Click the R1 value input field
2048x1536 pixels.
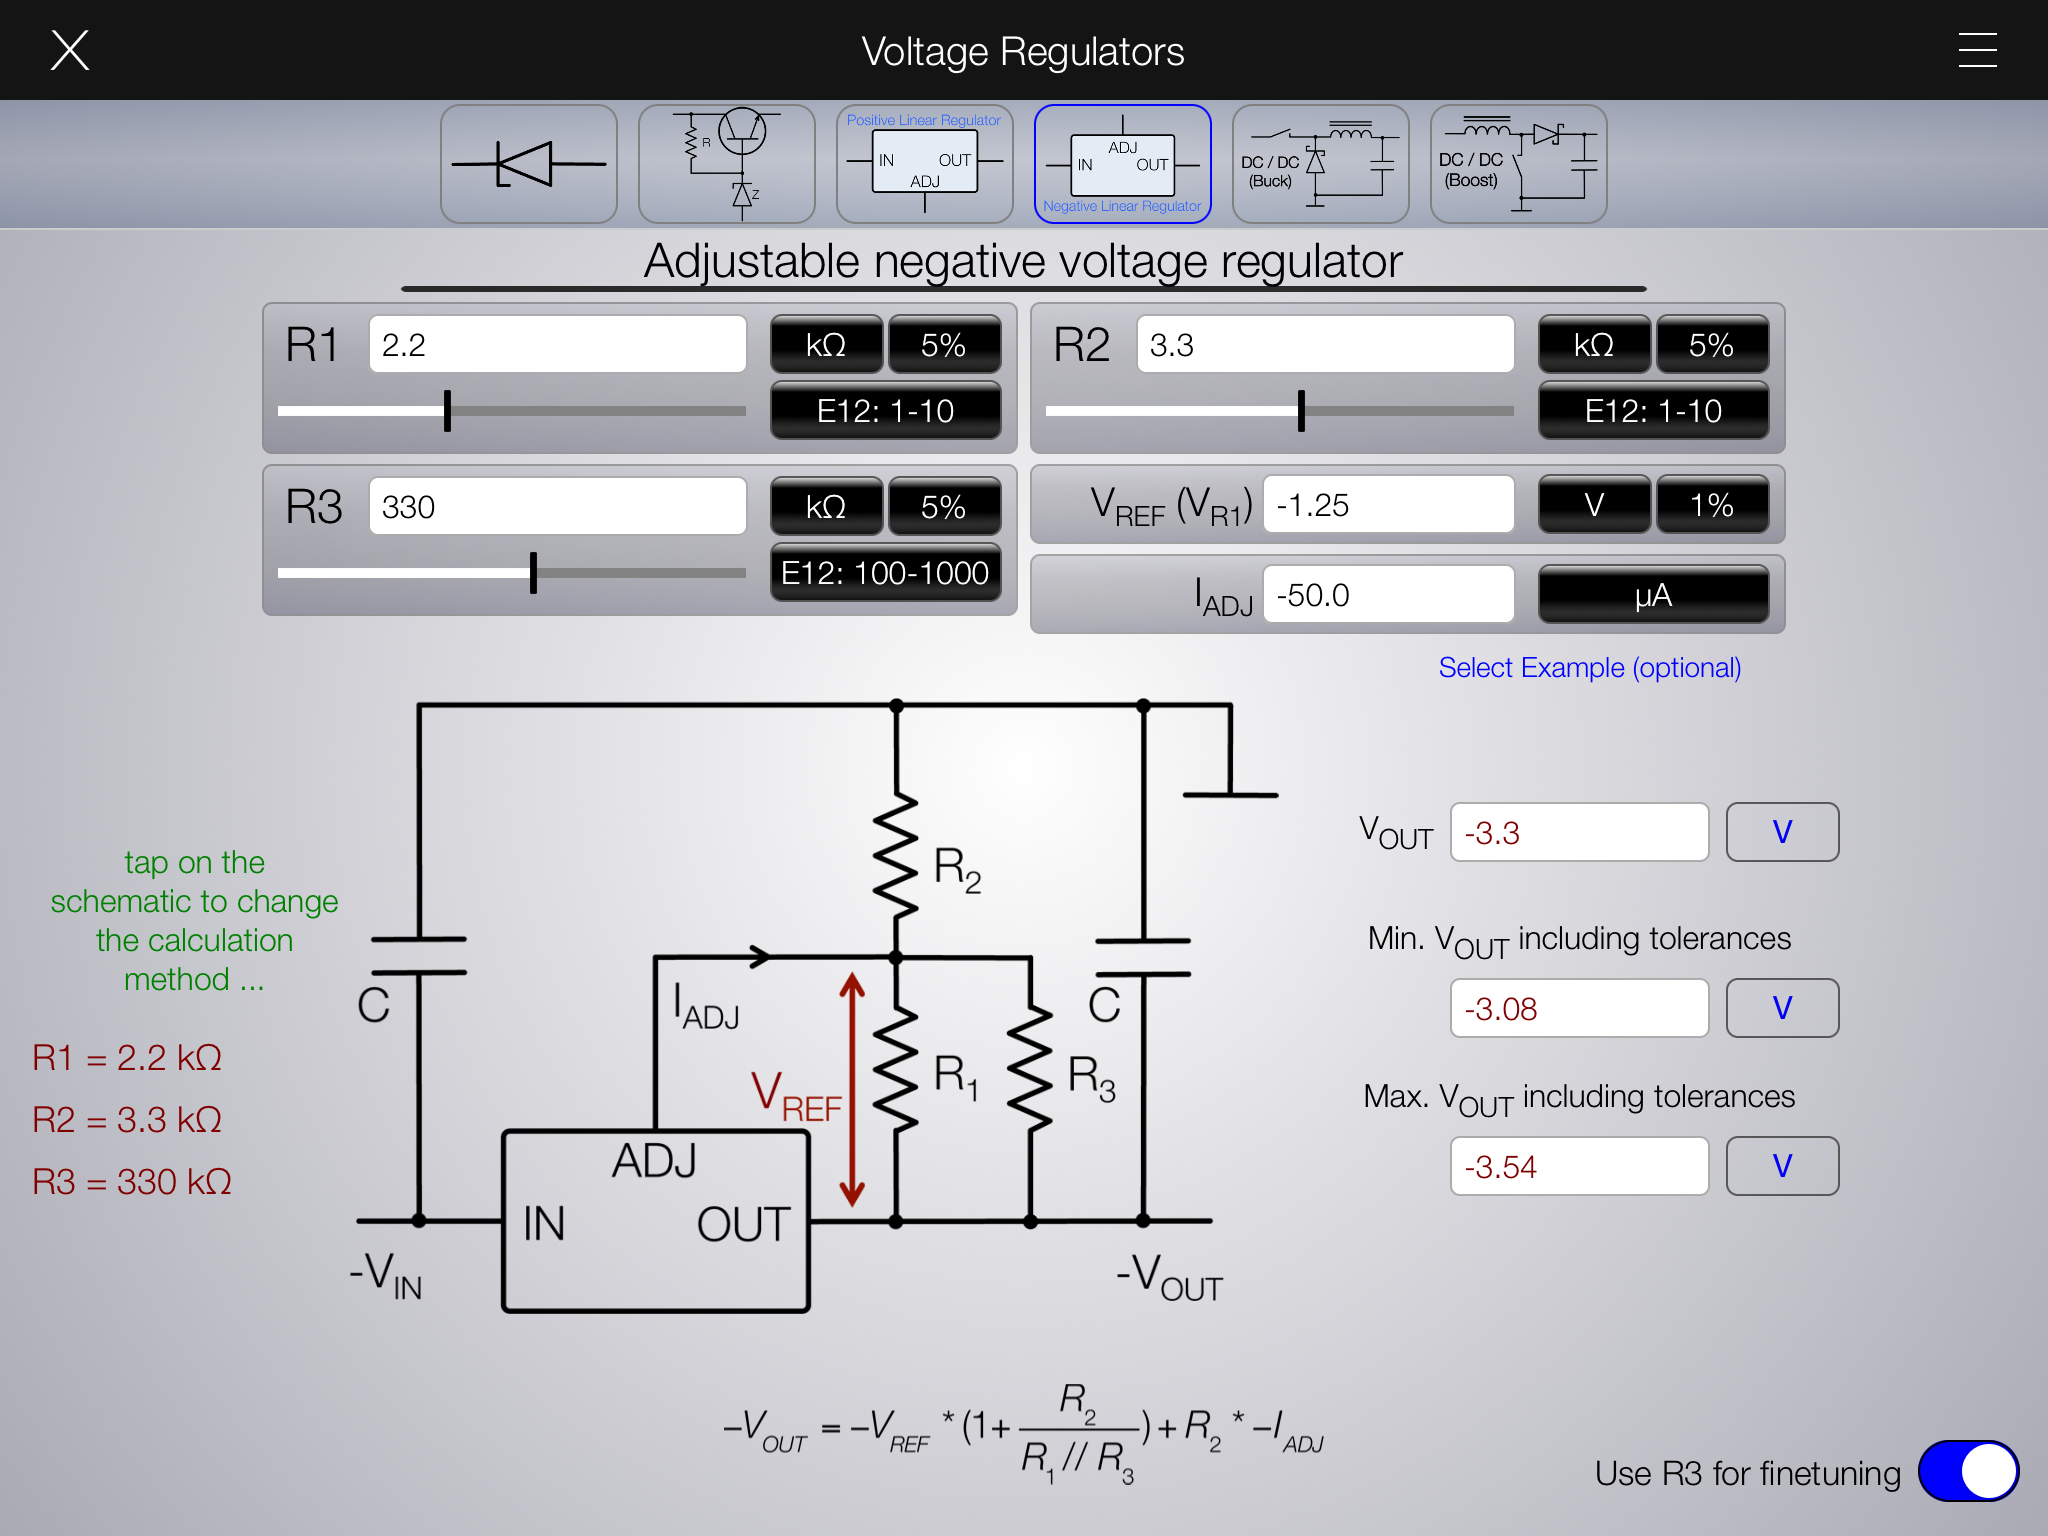click(x=557, y=345)
